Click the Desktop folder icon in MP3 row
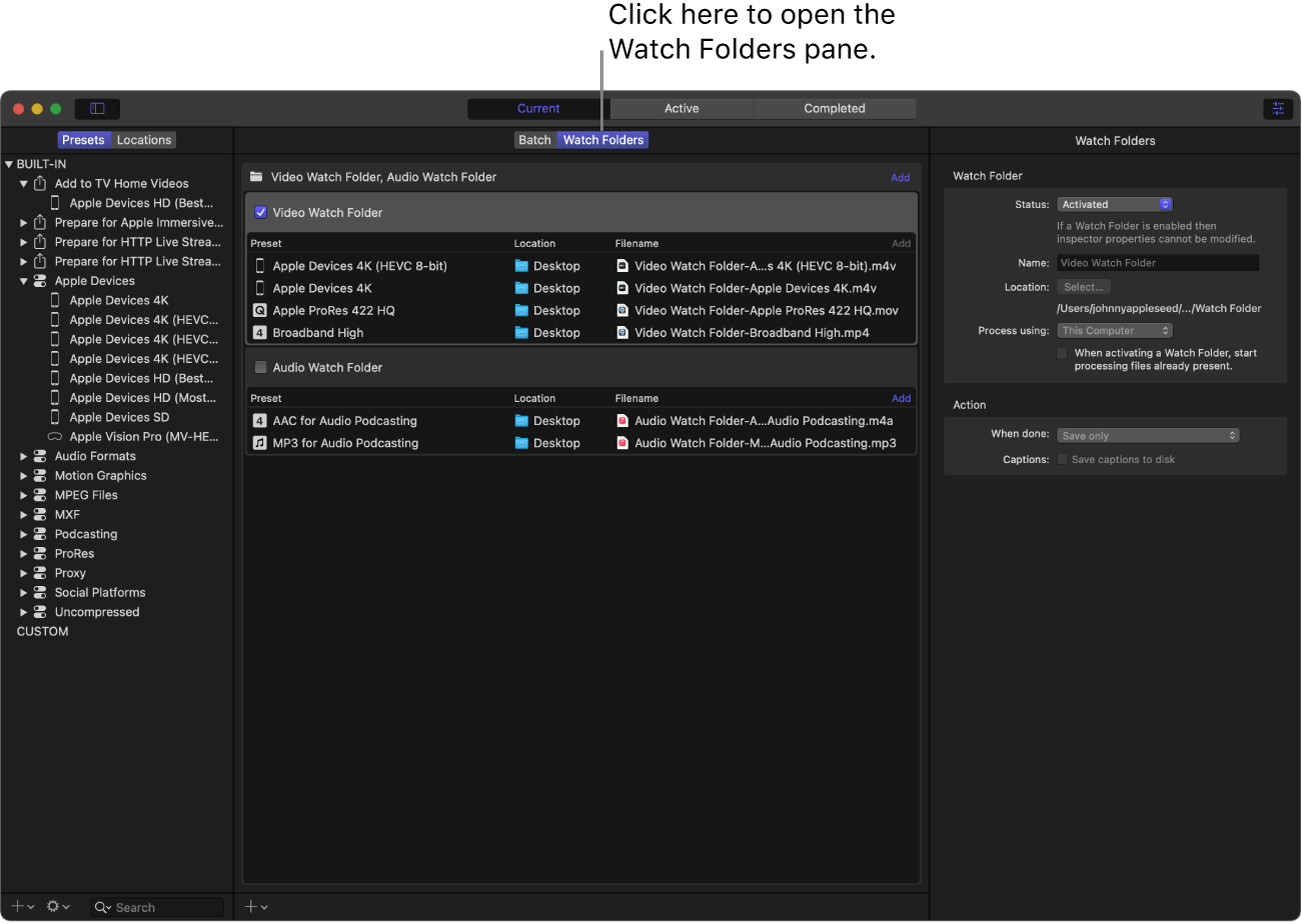 pos(521,443)
